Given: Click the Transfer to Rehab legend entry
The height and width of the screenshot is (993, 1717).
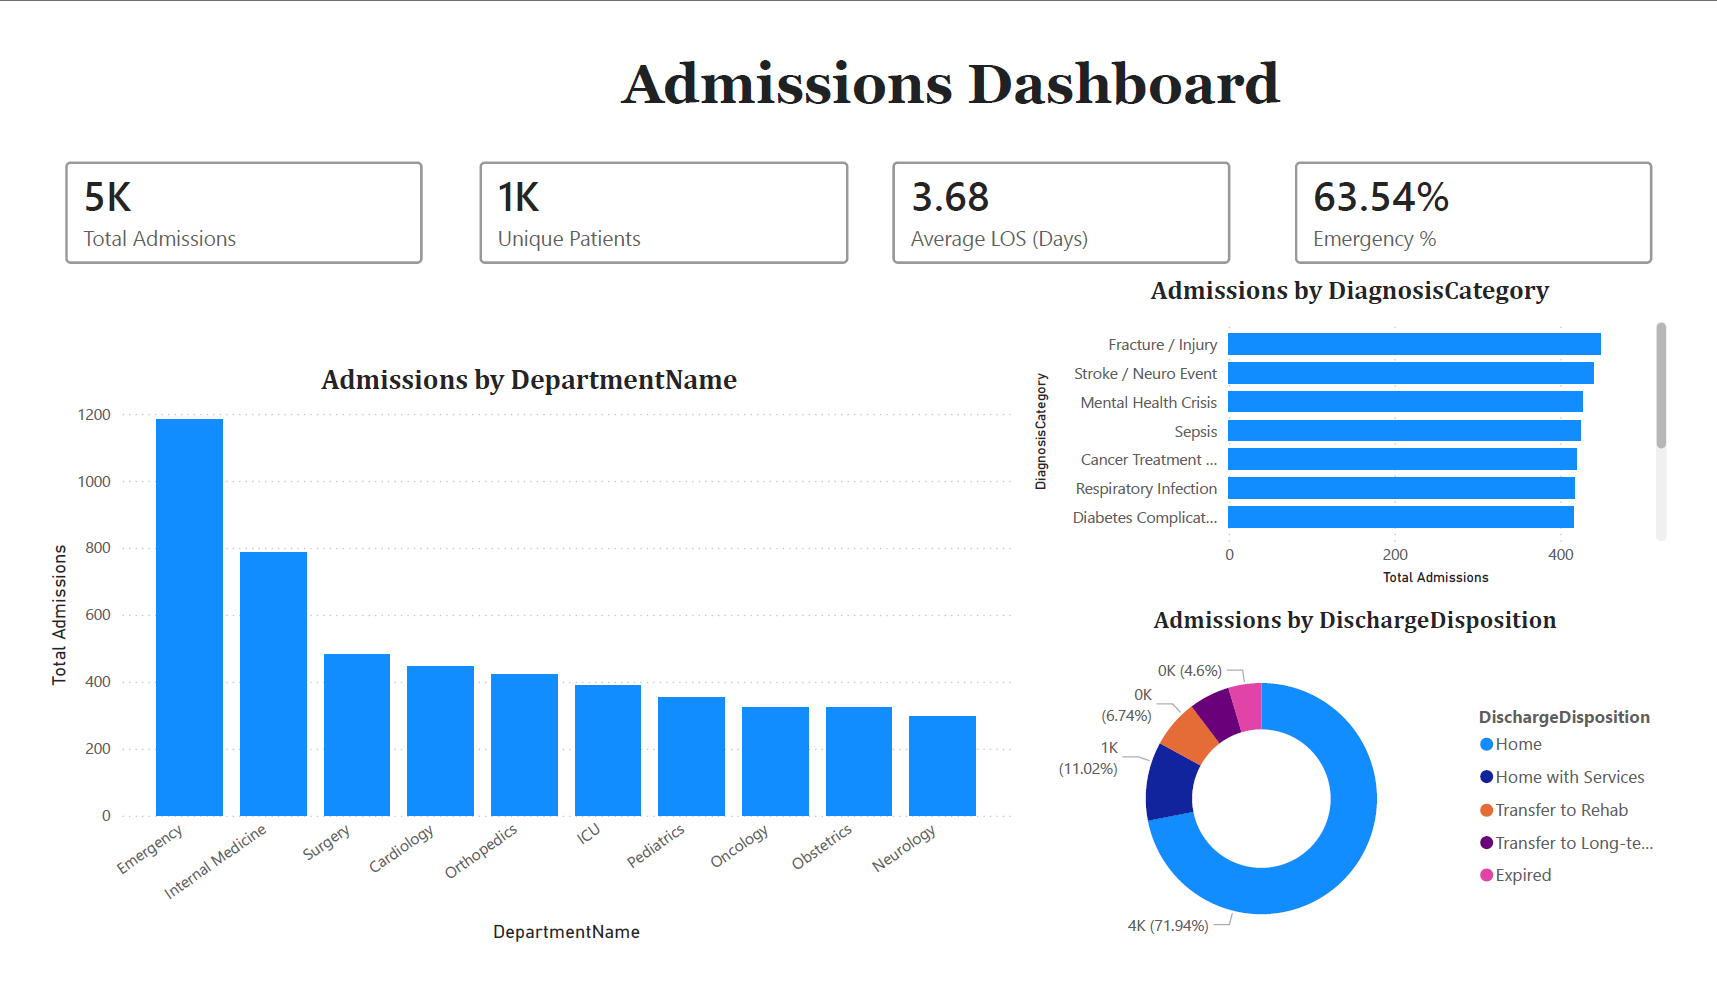Looking at the screenshot, I should (1554, 810).
